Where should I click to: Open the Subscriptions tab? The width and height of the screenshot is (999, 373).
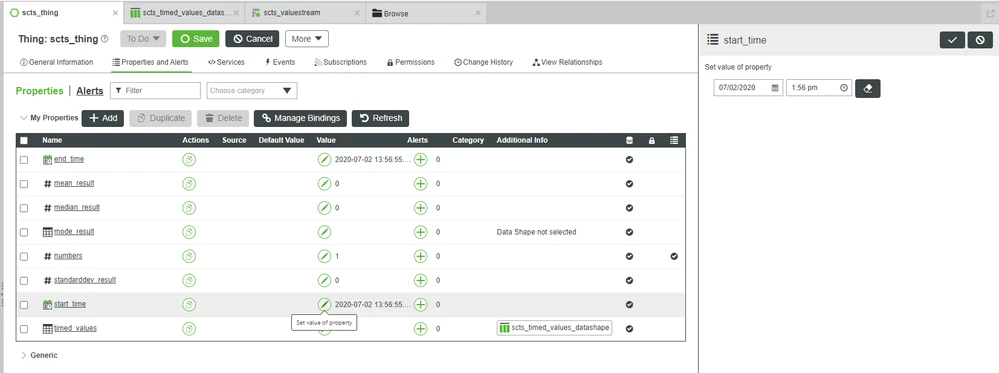[340, 62]
